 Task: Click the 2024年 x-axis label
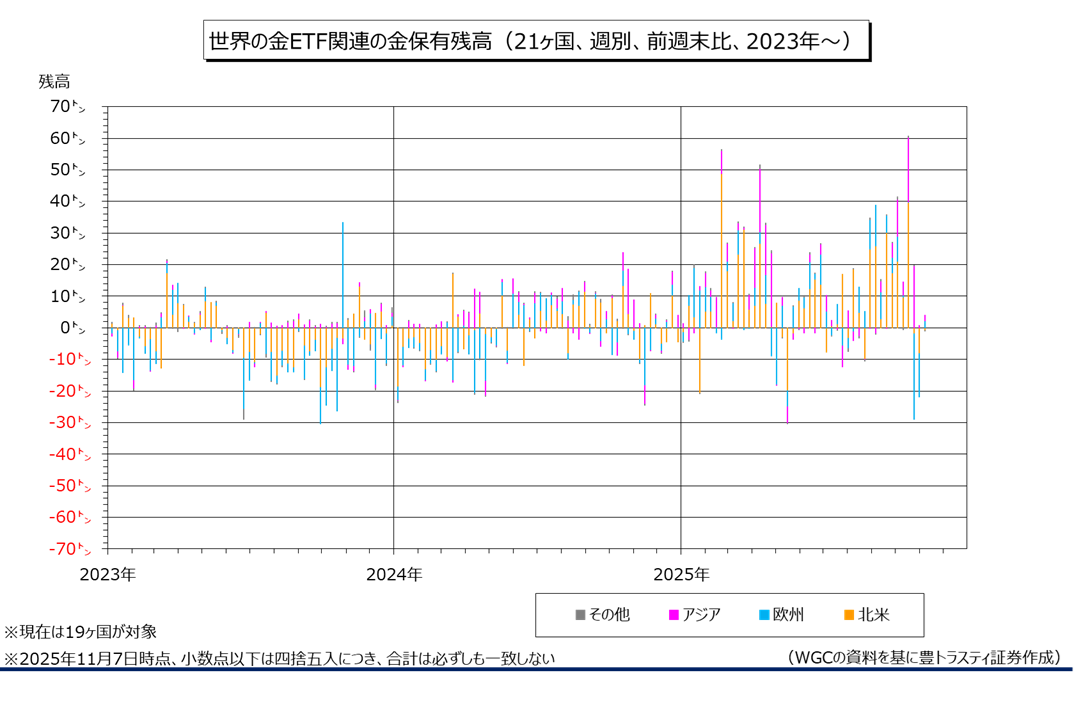[x=394, y=574]
